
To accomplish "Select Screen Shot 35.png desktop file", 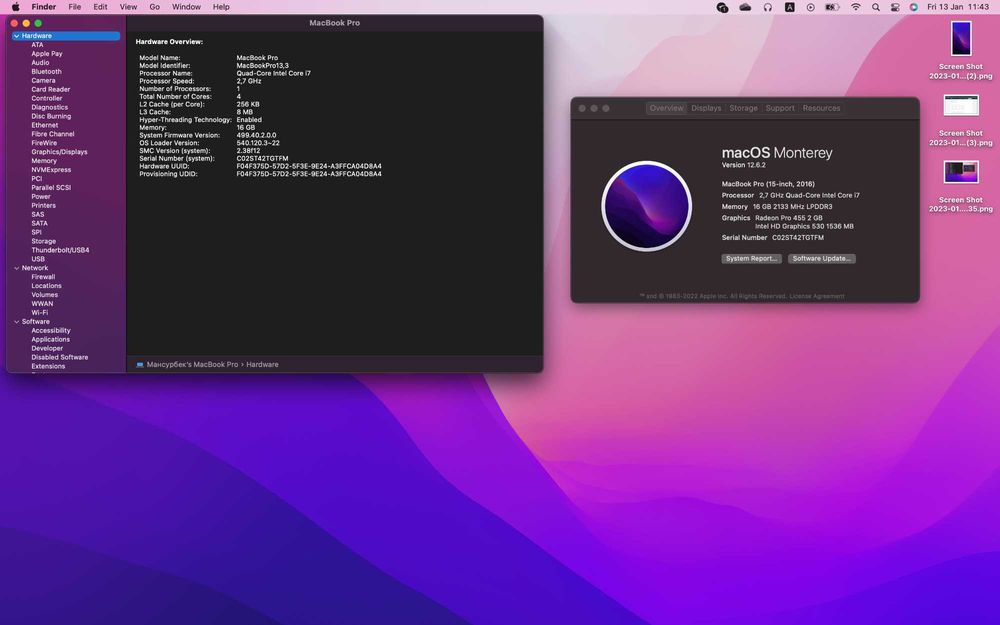I will click(960, 187).
